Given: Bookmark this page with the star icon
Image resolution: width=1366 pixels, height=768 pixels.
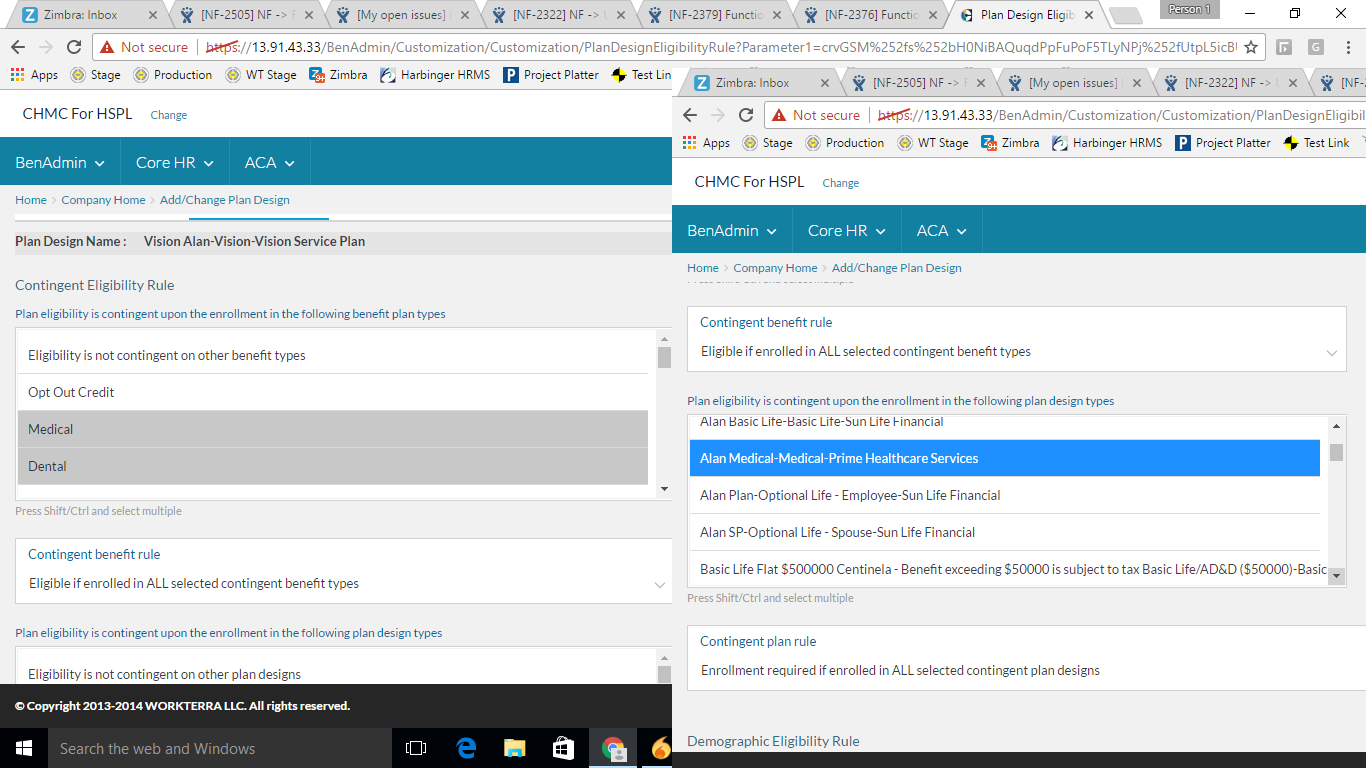Looking at the screenshot, I should 1250,47.
